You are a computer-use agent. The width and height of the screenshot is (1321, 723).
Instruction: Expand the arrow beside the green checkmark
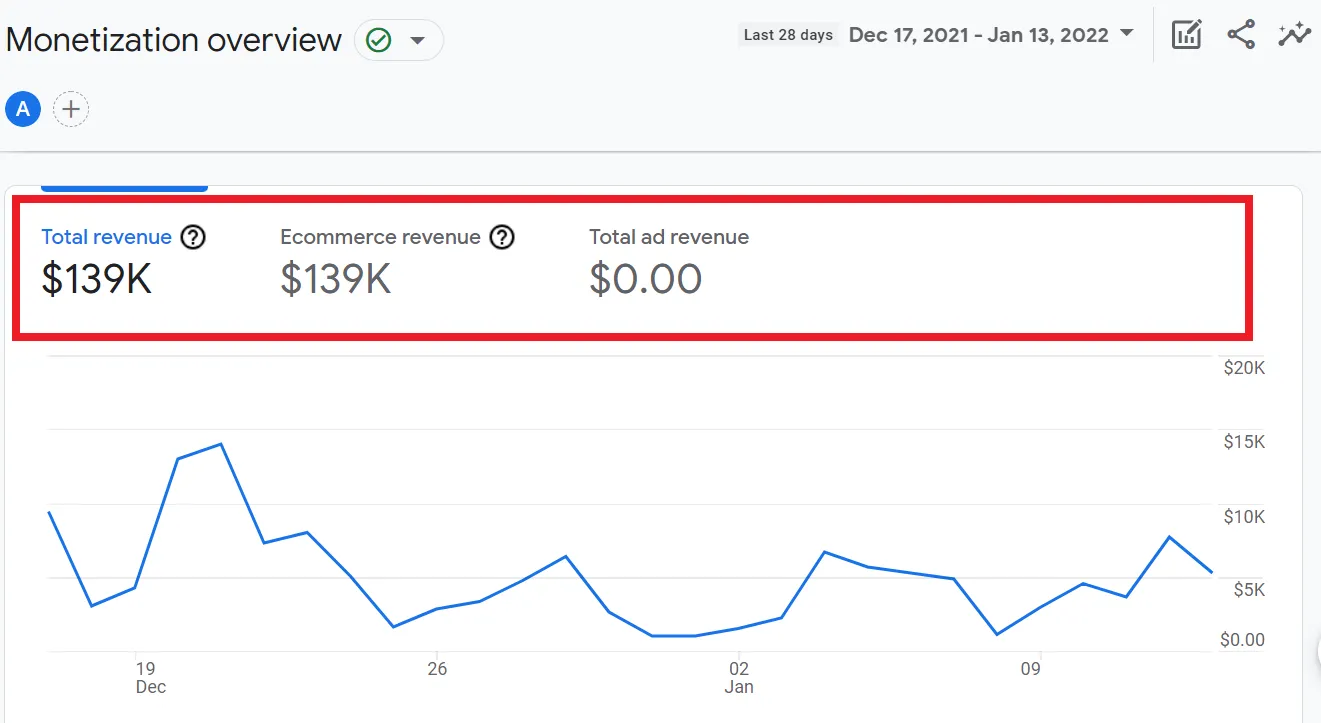[418, 40]
